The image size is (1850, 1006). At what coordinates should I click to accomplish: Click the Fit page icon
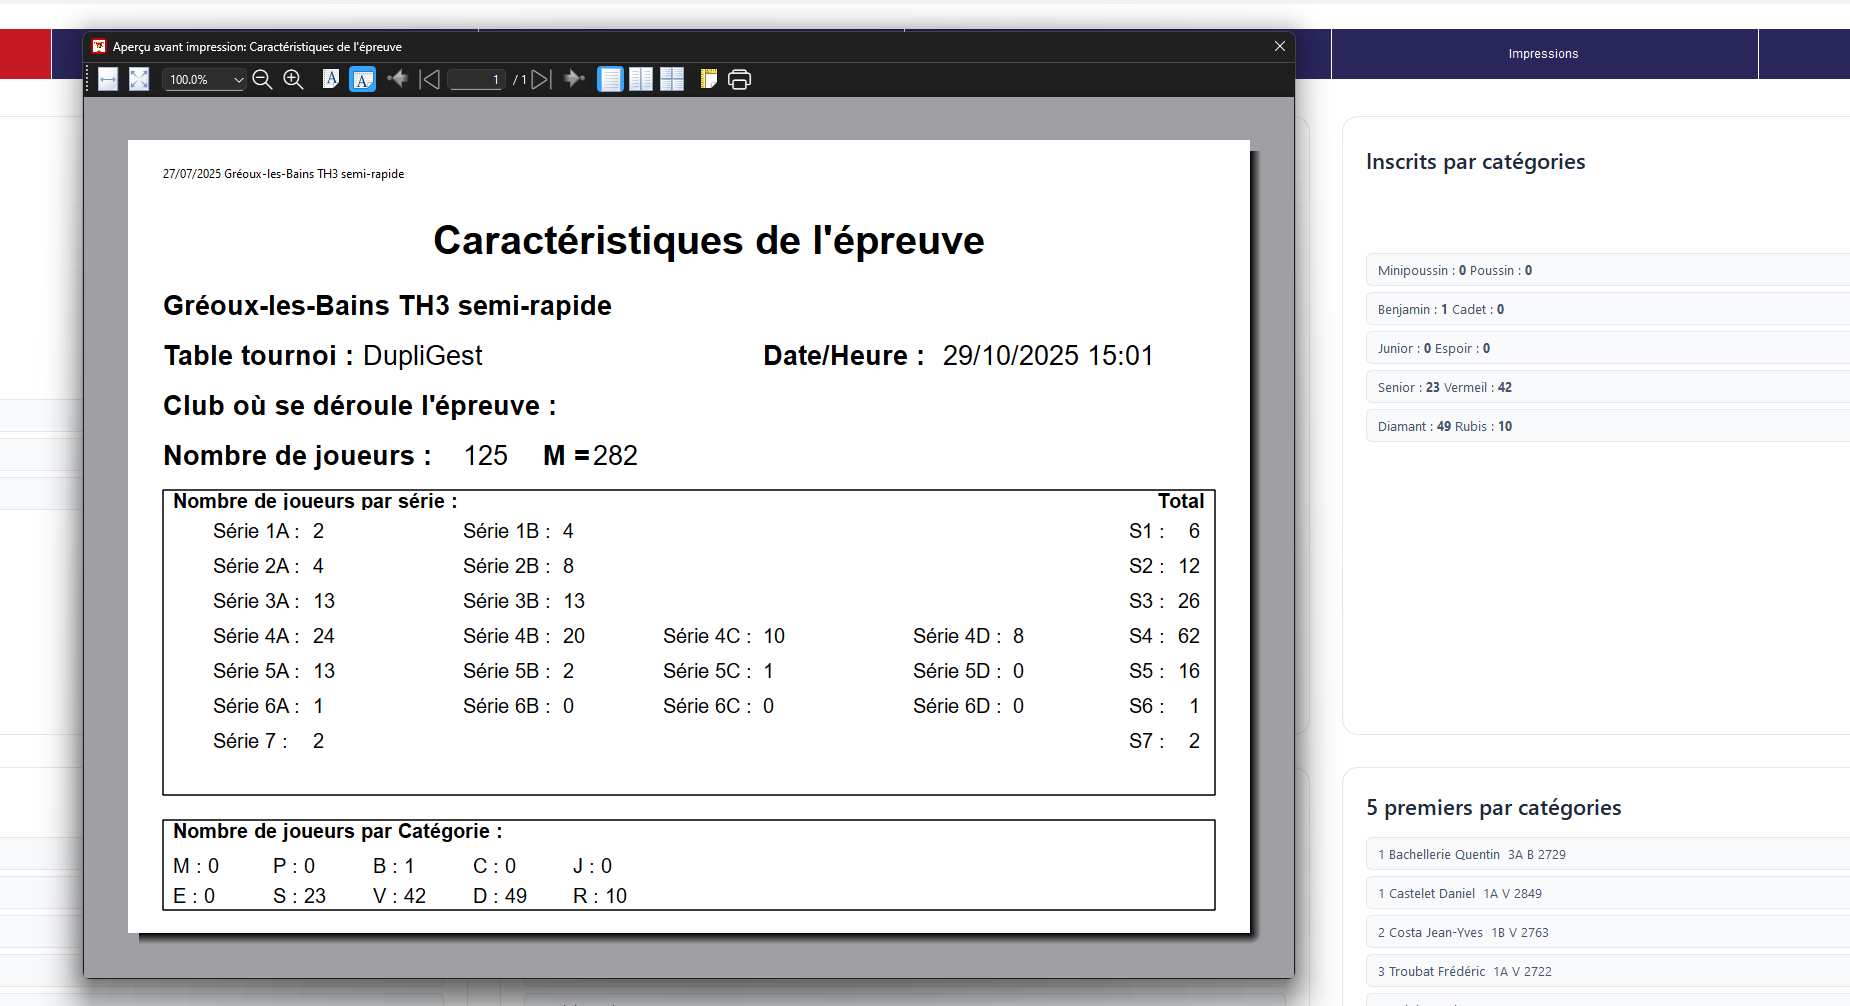point(139,80)
